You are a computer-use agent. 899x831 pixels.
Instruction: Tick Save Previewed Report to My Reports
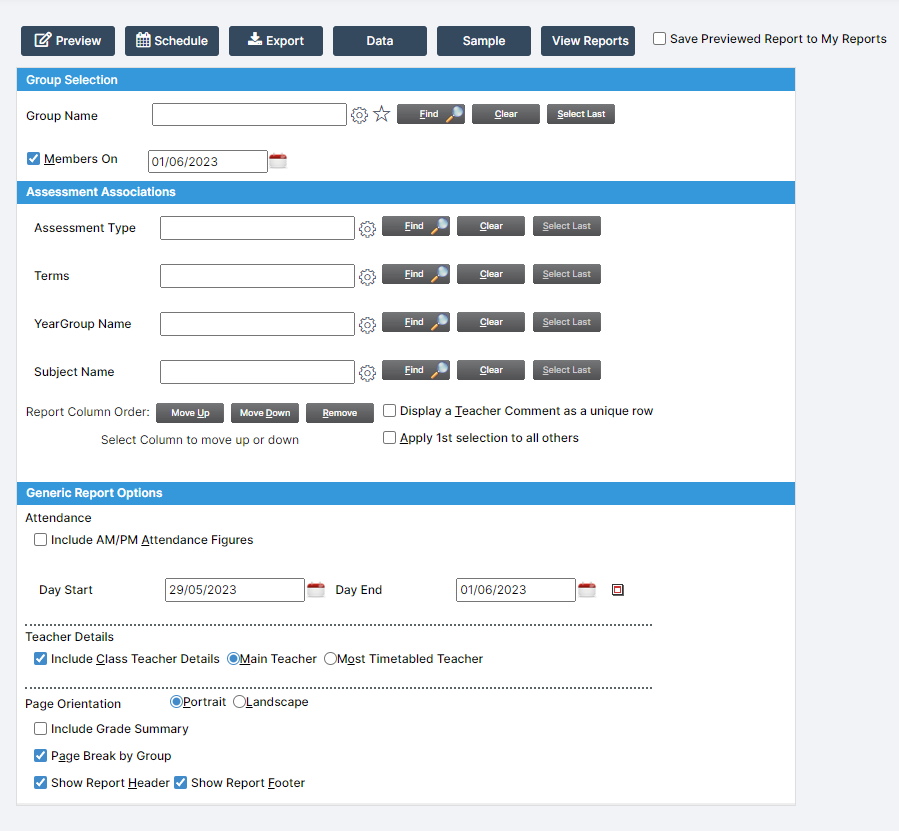pyautogui.click(x=659, y=38)
